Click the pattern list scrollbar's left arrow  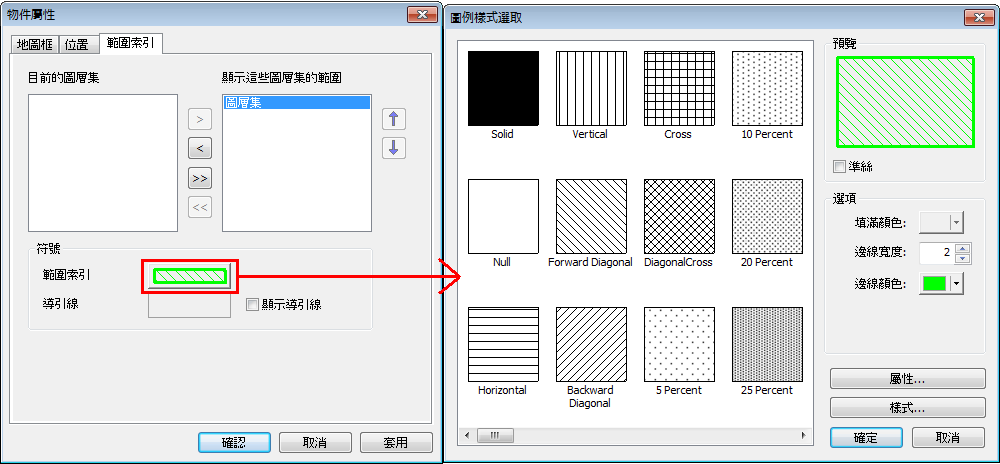[x=467, y=435]
